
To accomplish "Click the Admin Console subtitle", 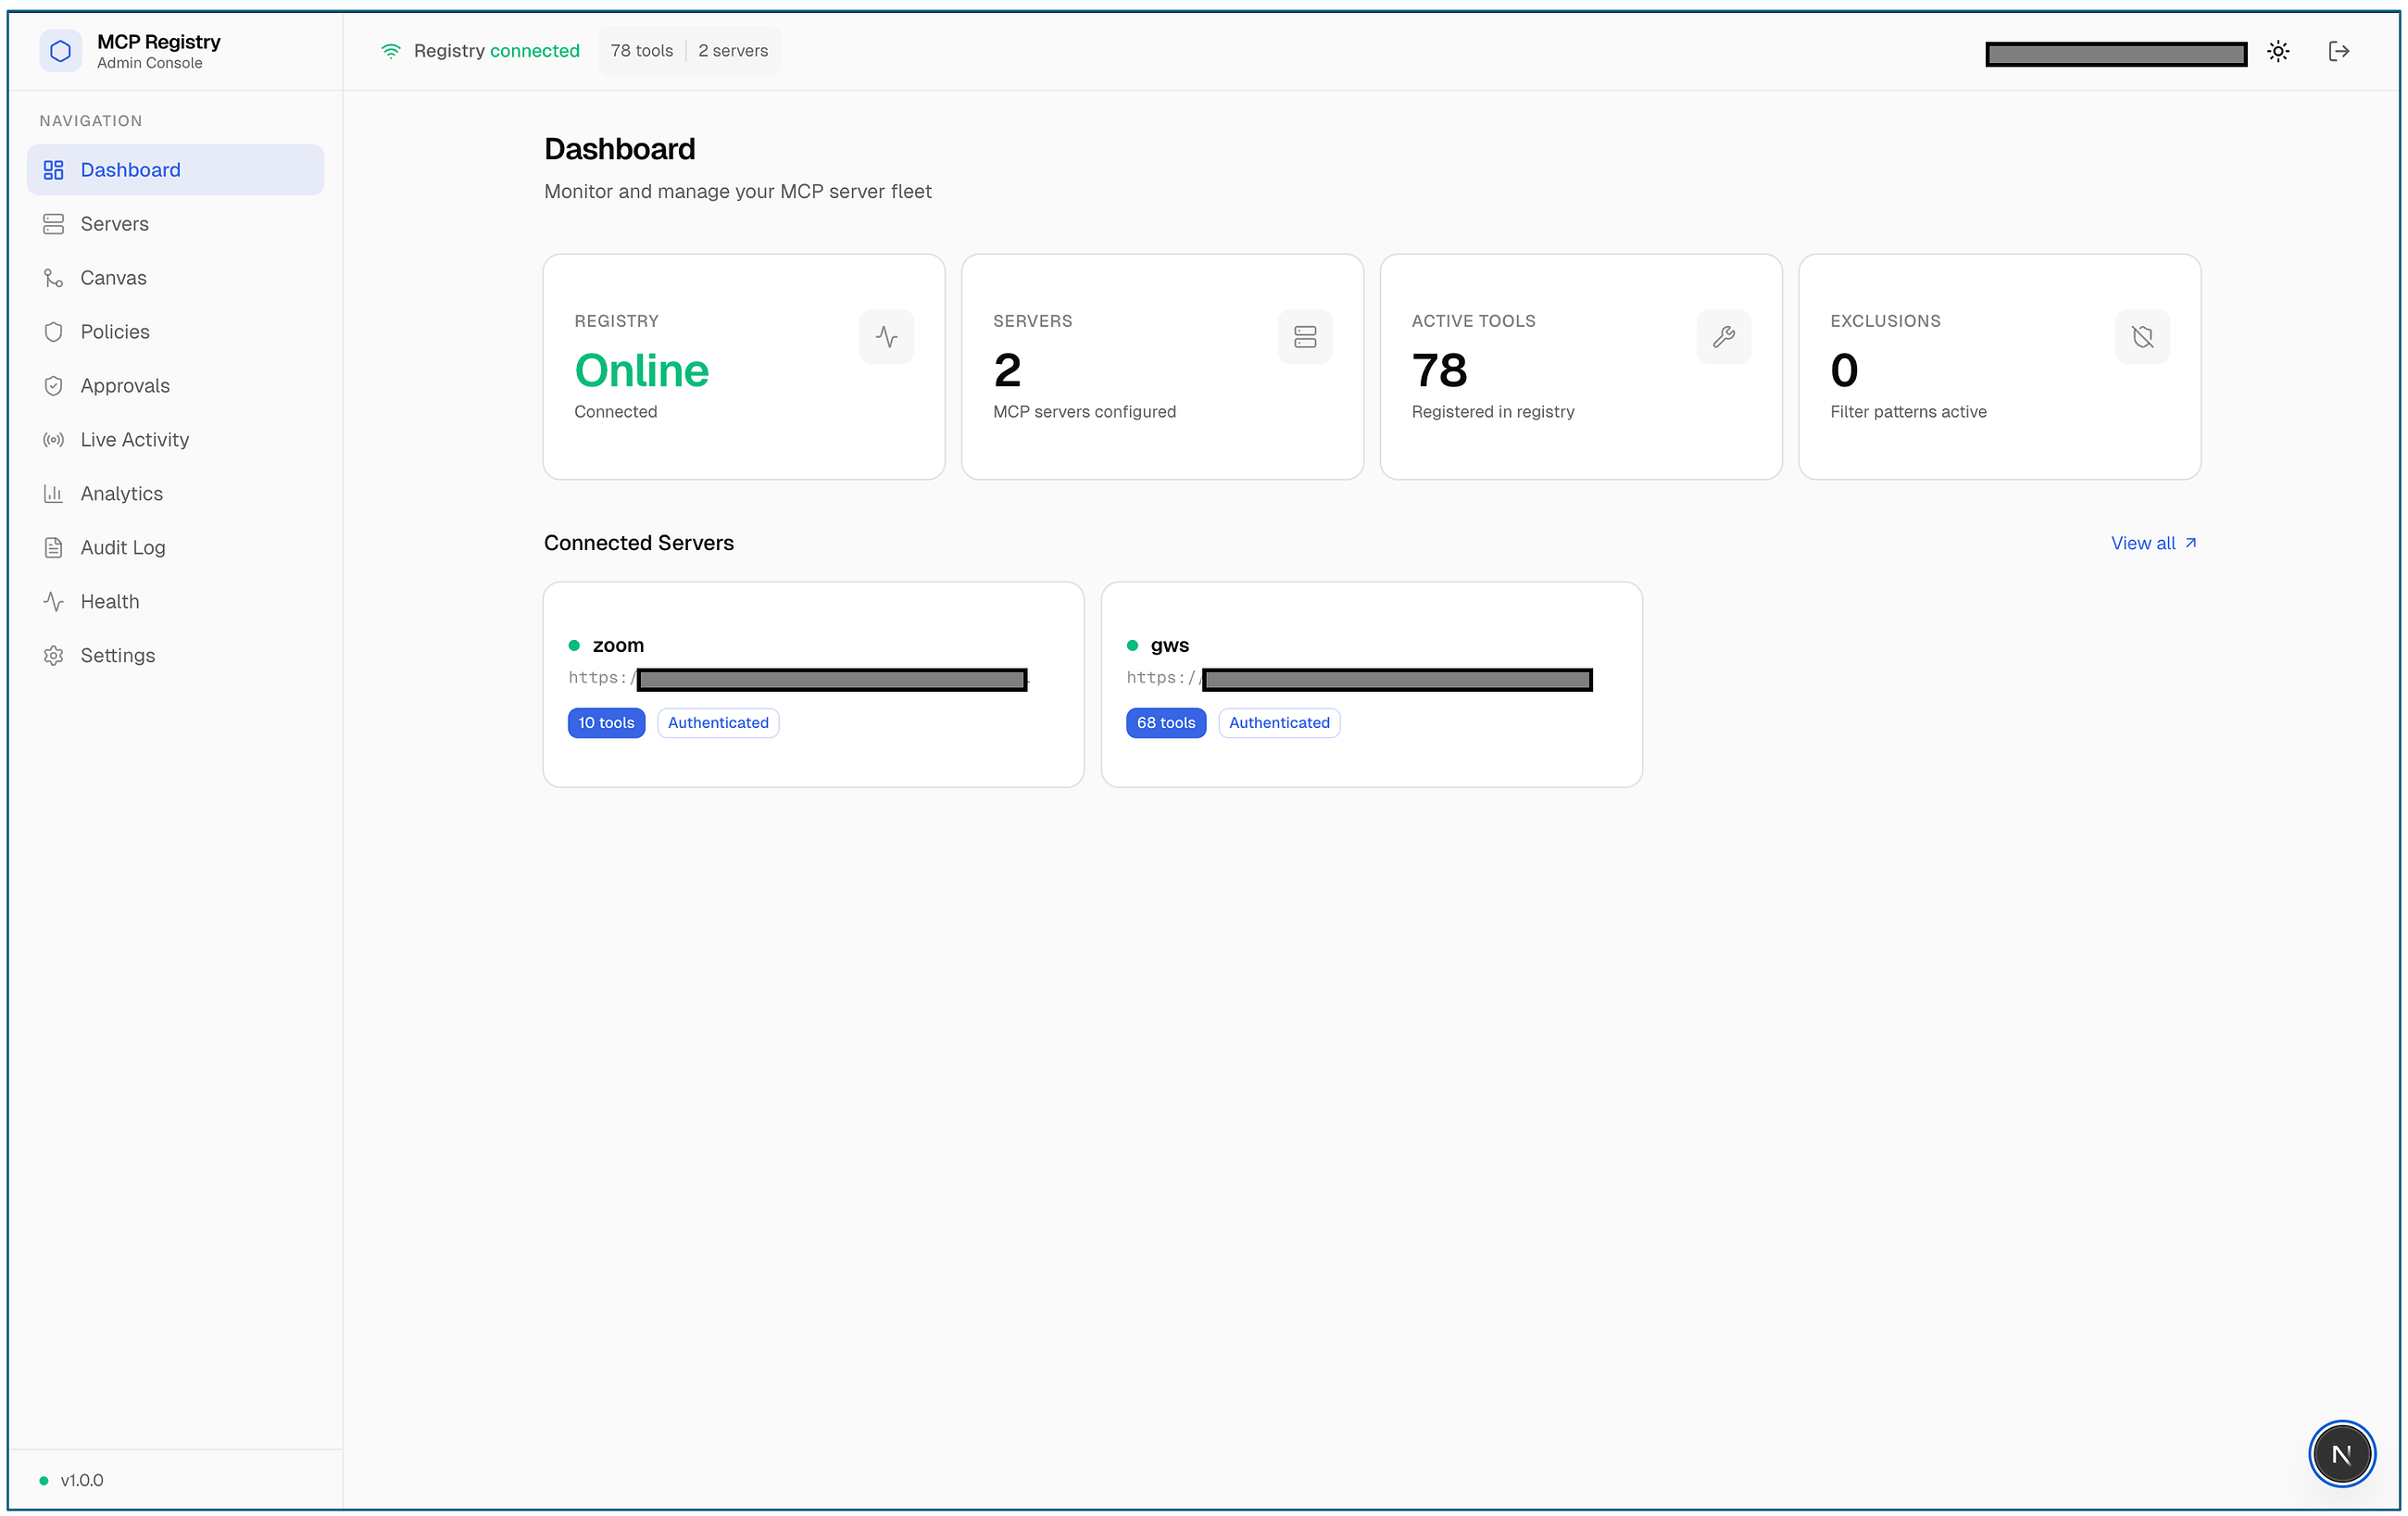I will coord(150,63).
